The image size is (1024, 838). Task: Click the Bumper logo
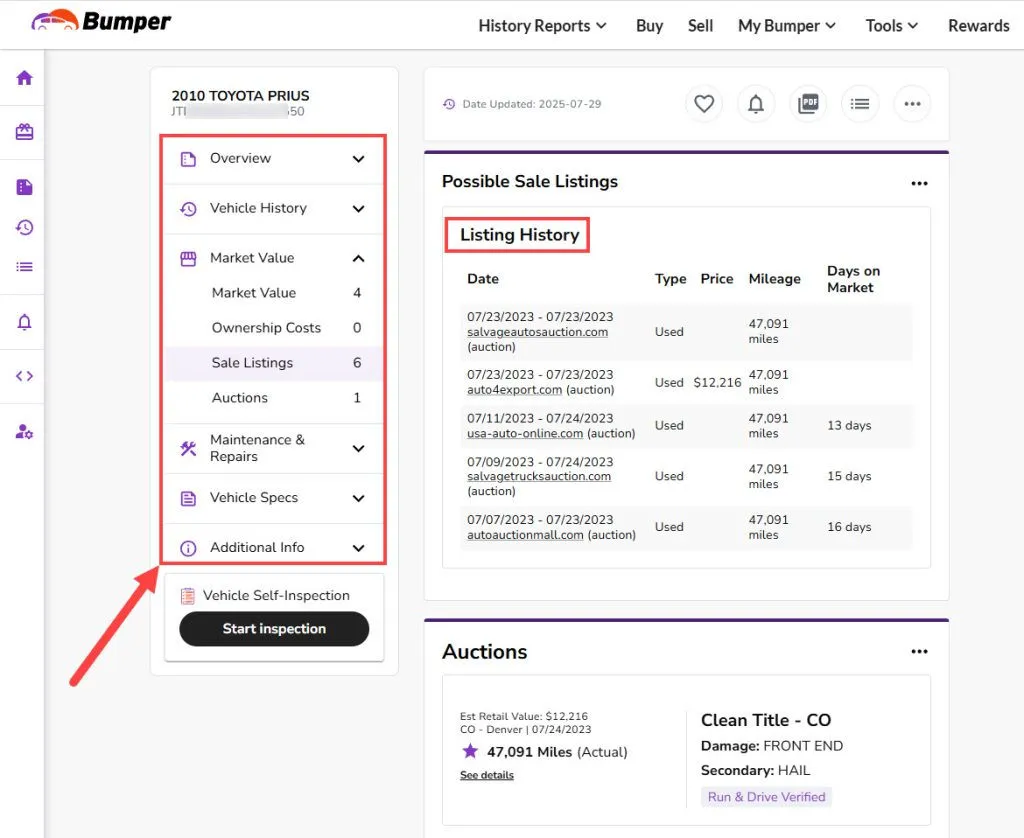(x=101, y=22)
